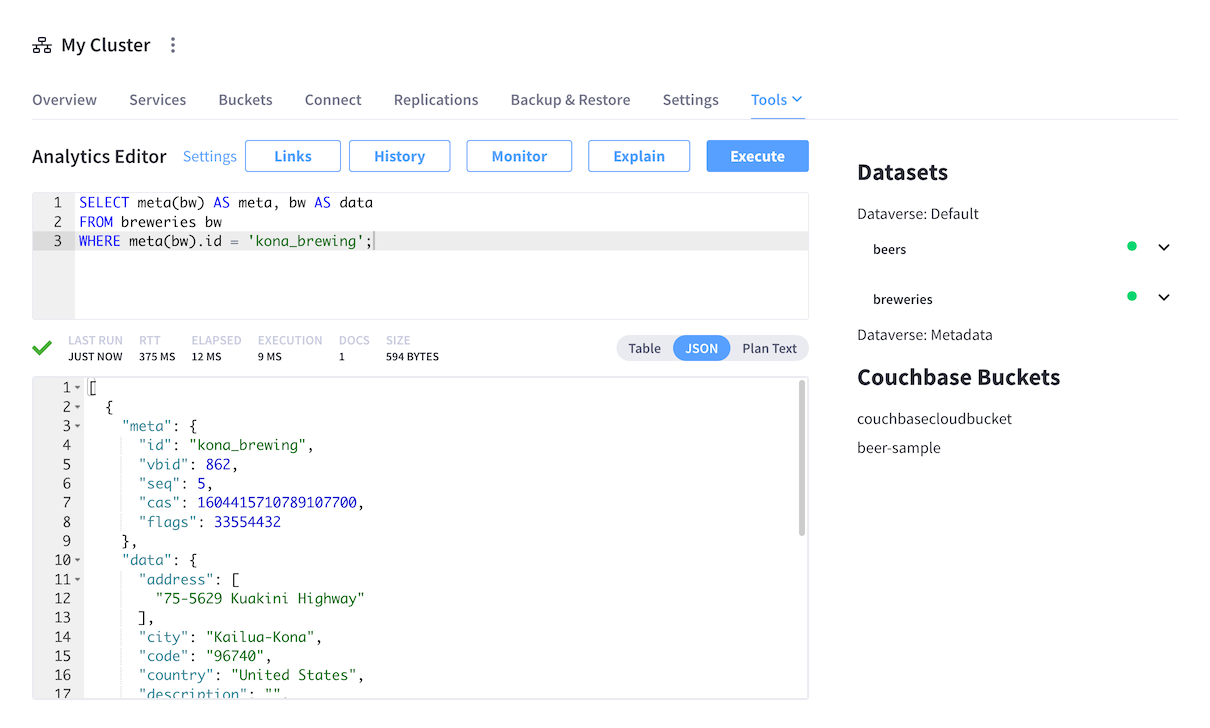The image size is (1210, 728).
Task: Click the green success checkmark below the query editor
Action: click(x=41, y=348)
